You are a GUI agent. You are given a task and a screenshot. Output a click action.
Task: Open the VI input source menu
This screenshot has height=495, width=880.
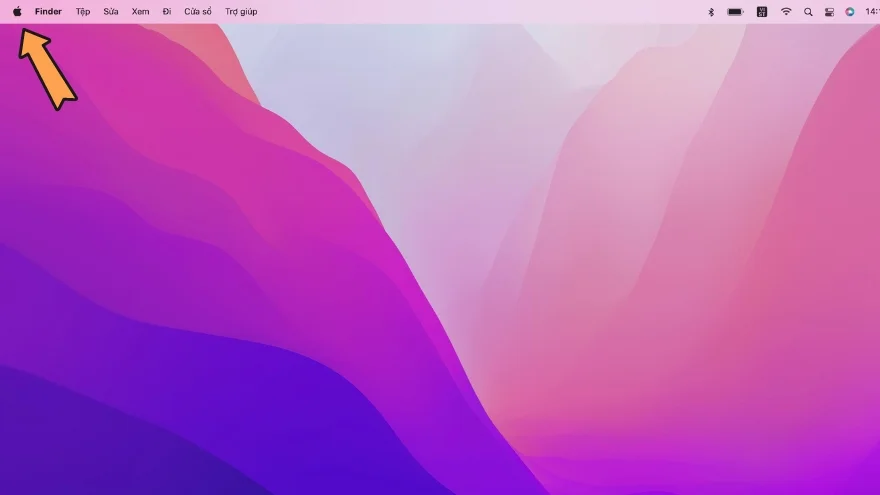click(x=762, y=12)
